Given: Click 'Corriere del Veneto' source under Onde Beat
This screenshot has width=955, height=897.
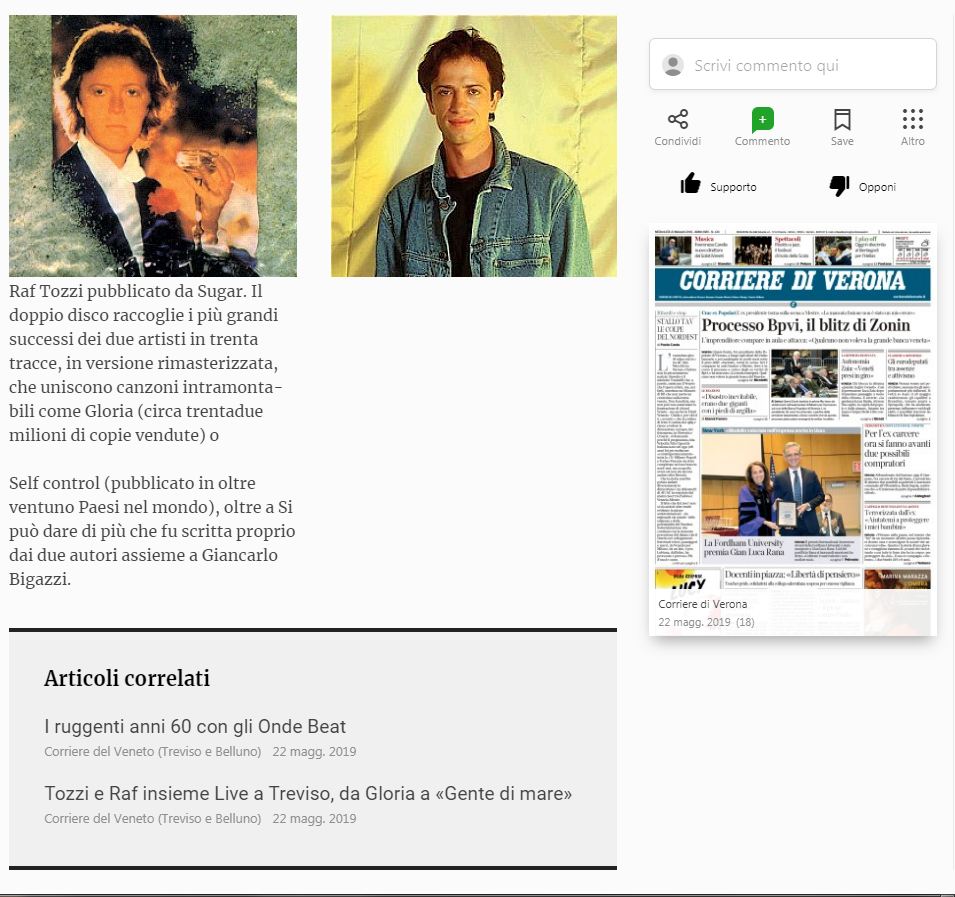Looking at the screenshot, I should coord(150,752).
